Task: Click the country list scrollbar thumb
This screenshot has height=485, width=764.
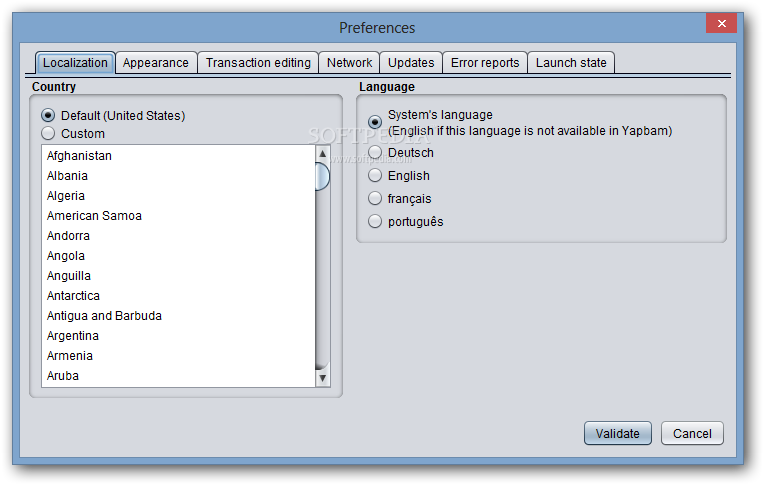Action: pos(323,176)
